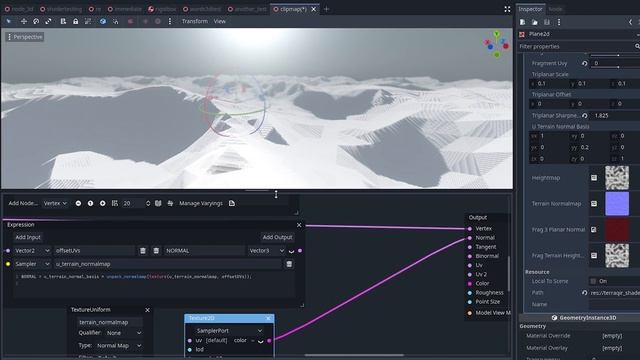Click Manage Varyings button

201,203
